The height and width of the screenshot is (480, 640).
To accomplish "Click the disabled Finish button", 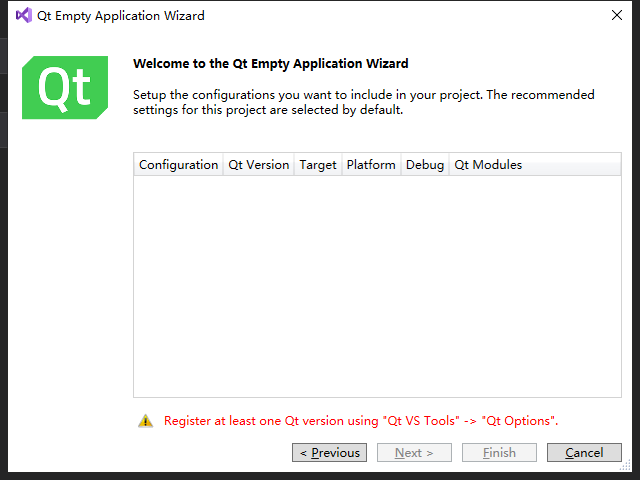I will (499, 452).
